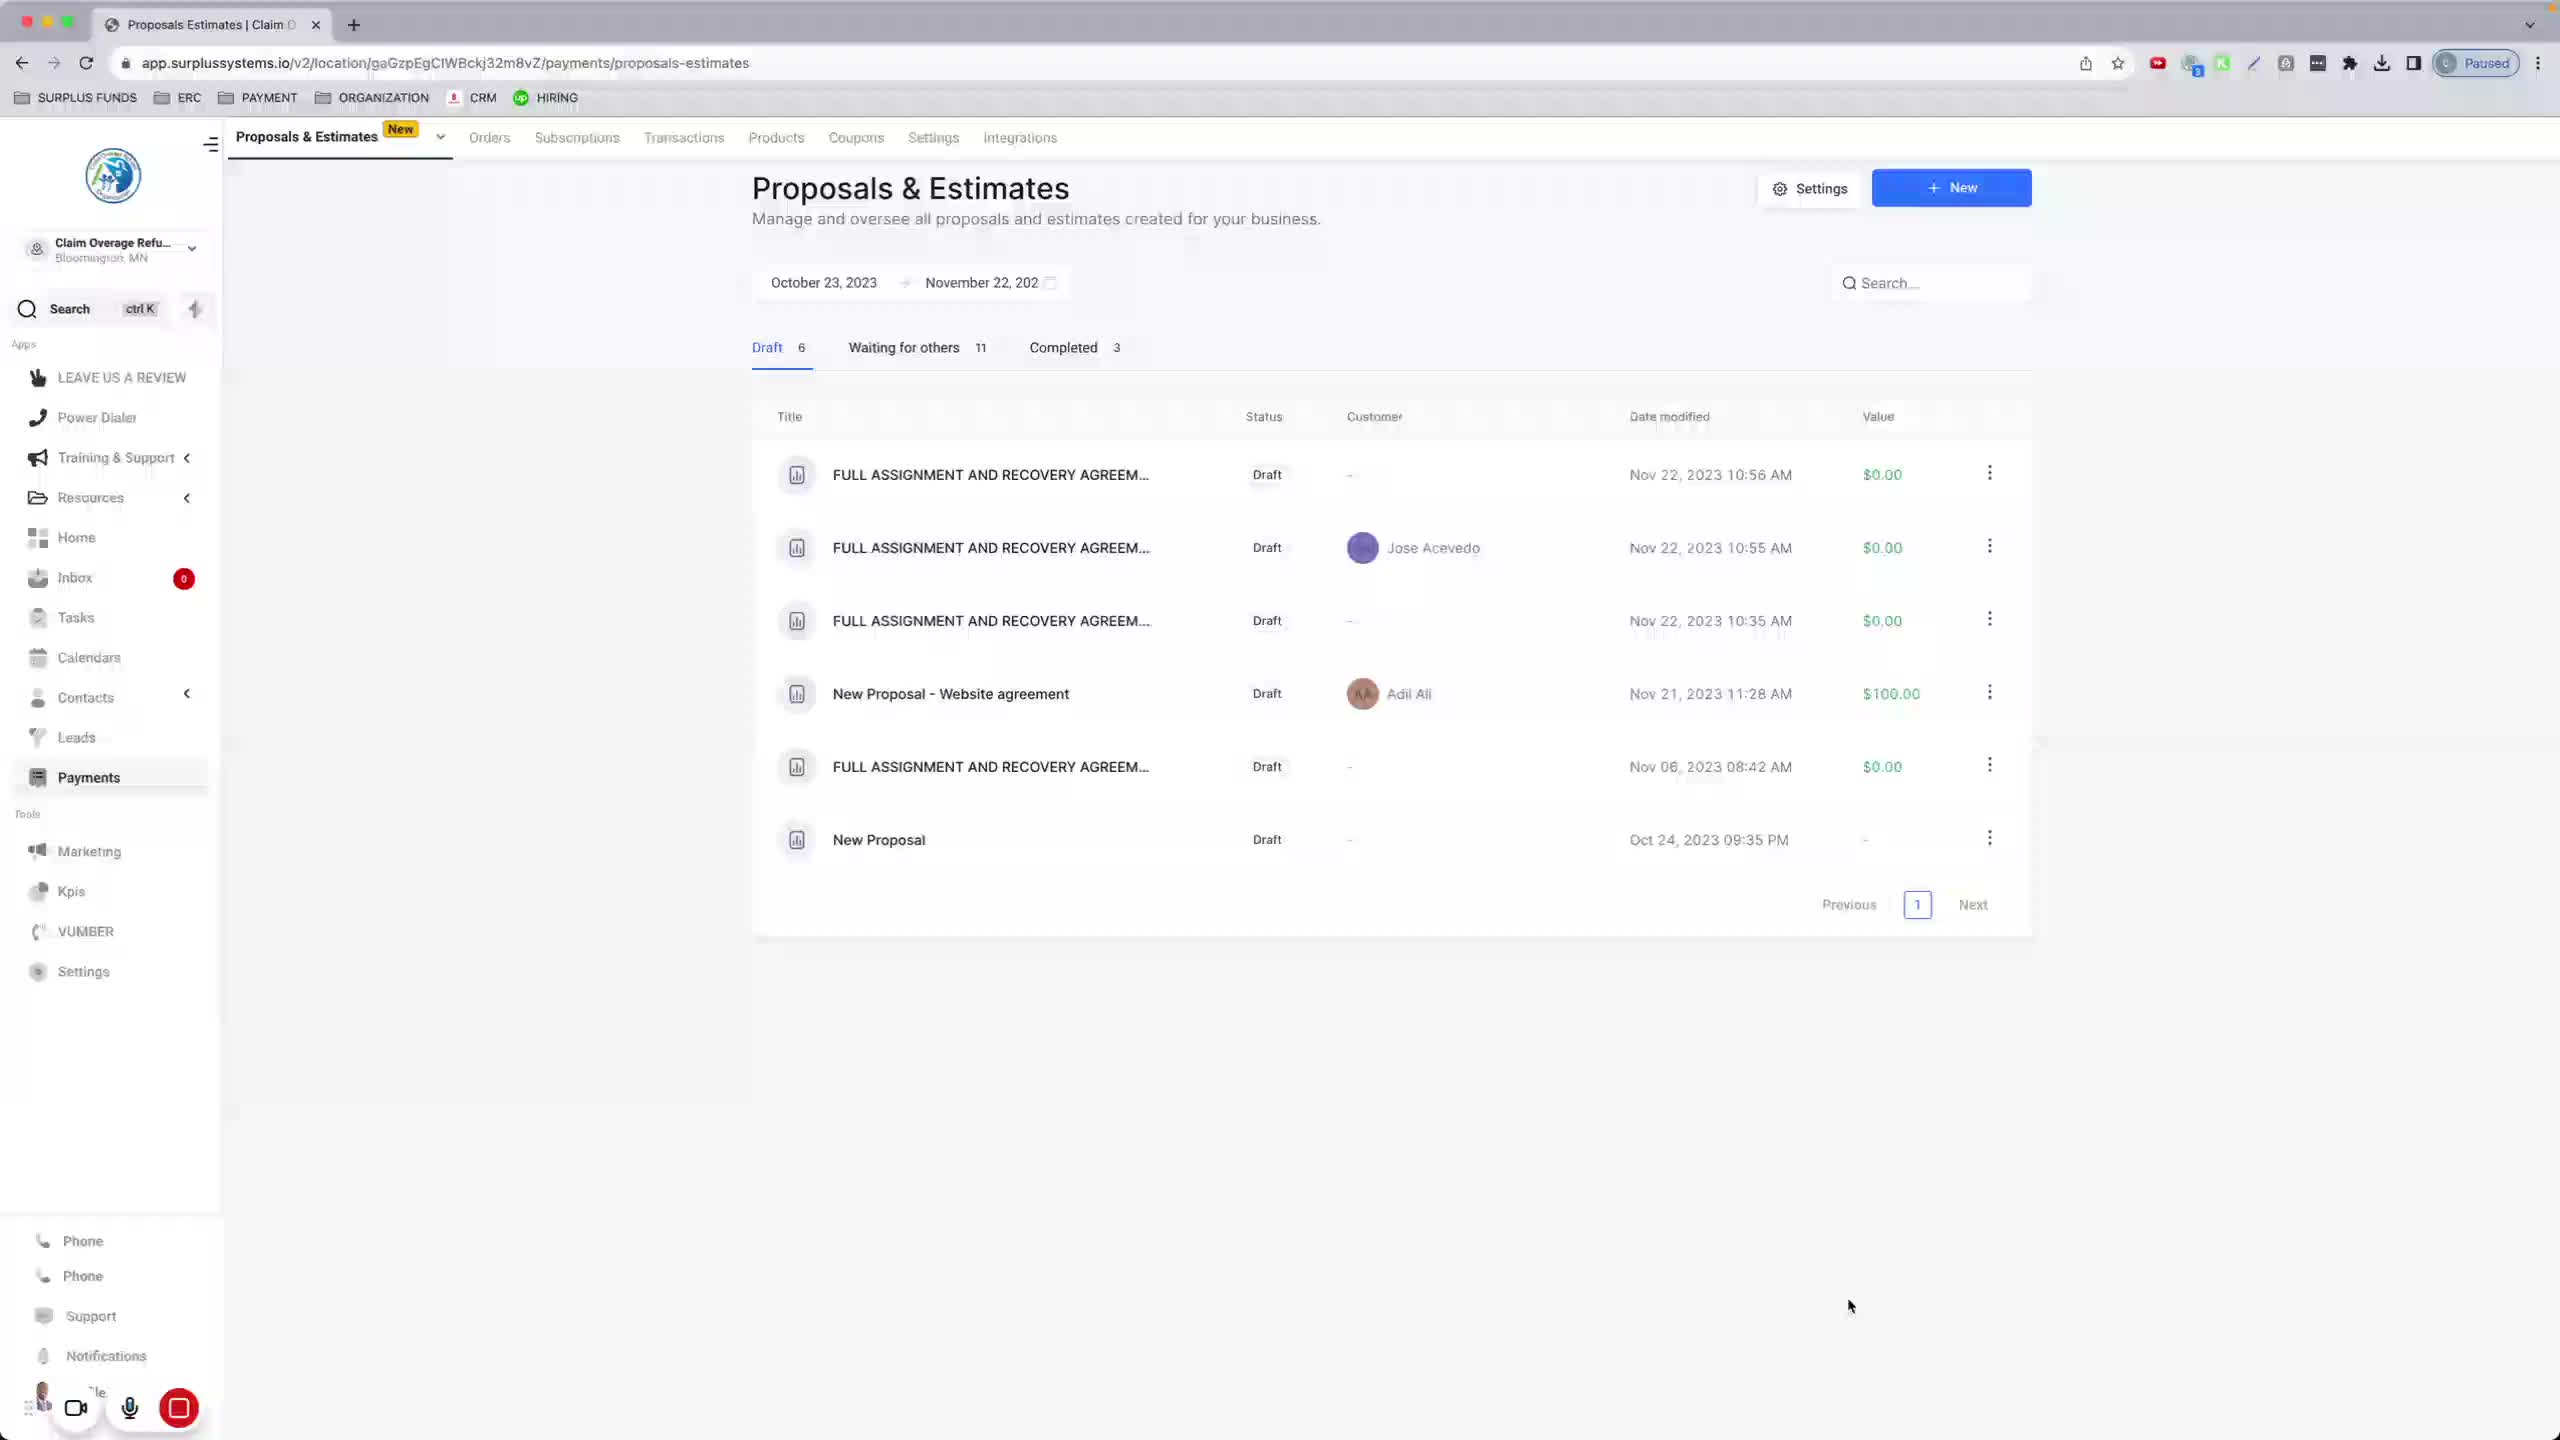Expand the Claim Overage Refund location dropdown
The height and width of the screenshot is (1440, 2560).
tap(192, 249)
